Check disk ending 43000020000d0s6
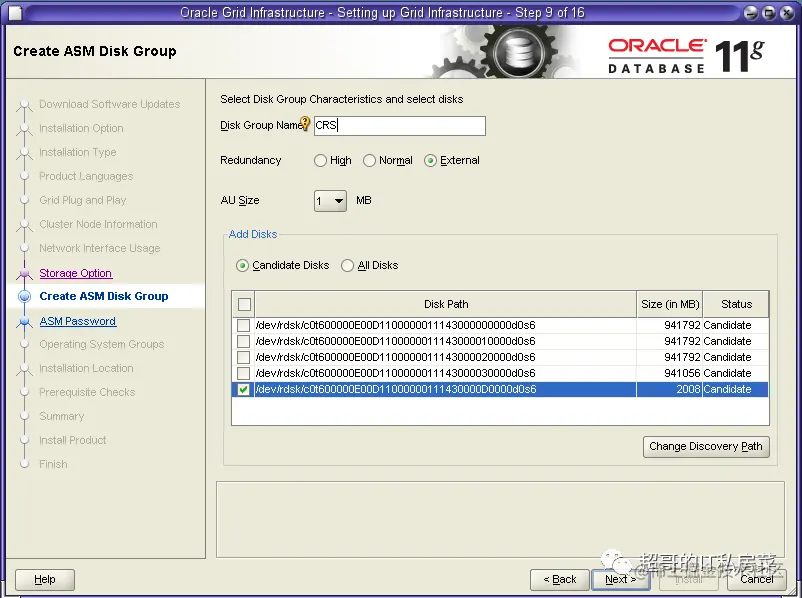 (243, 357)
